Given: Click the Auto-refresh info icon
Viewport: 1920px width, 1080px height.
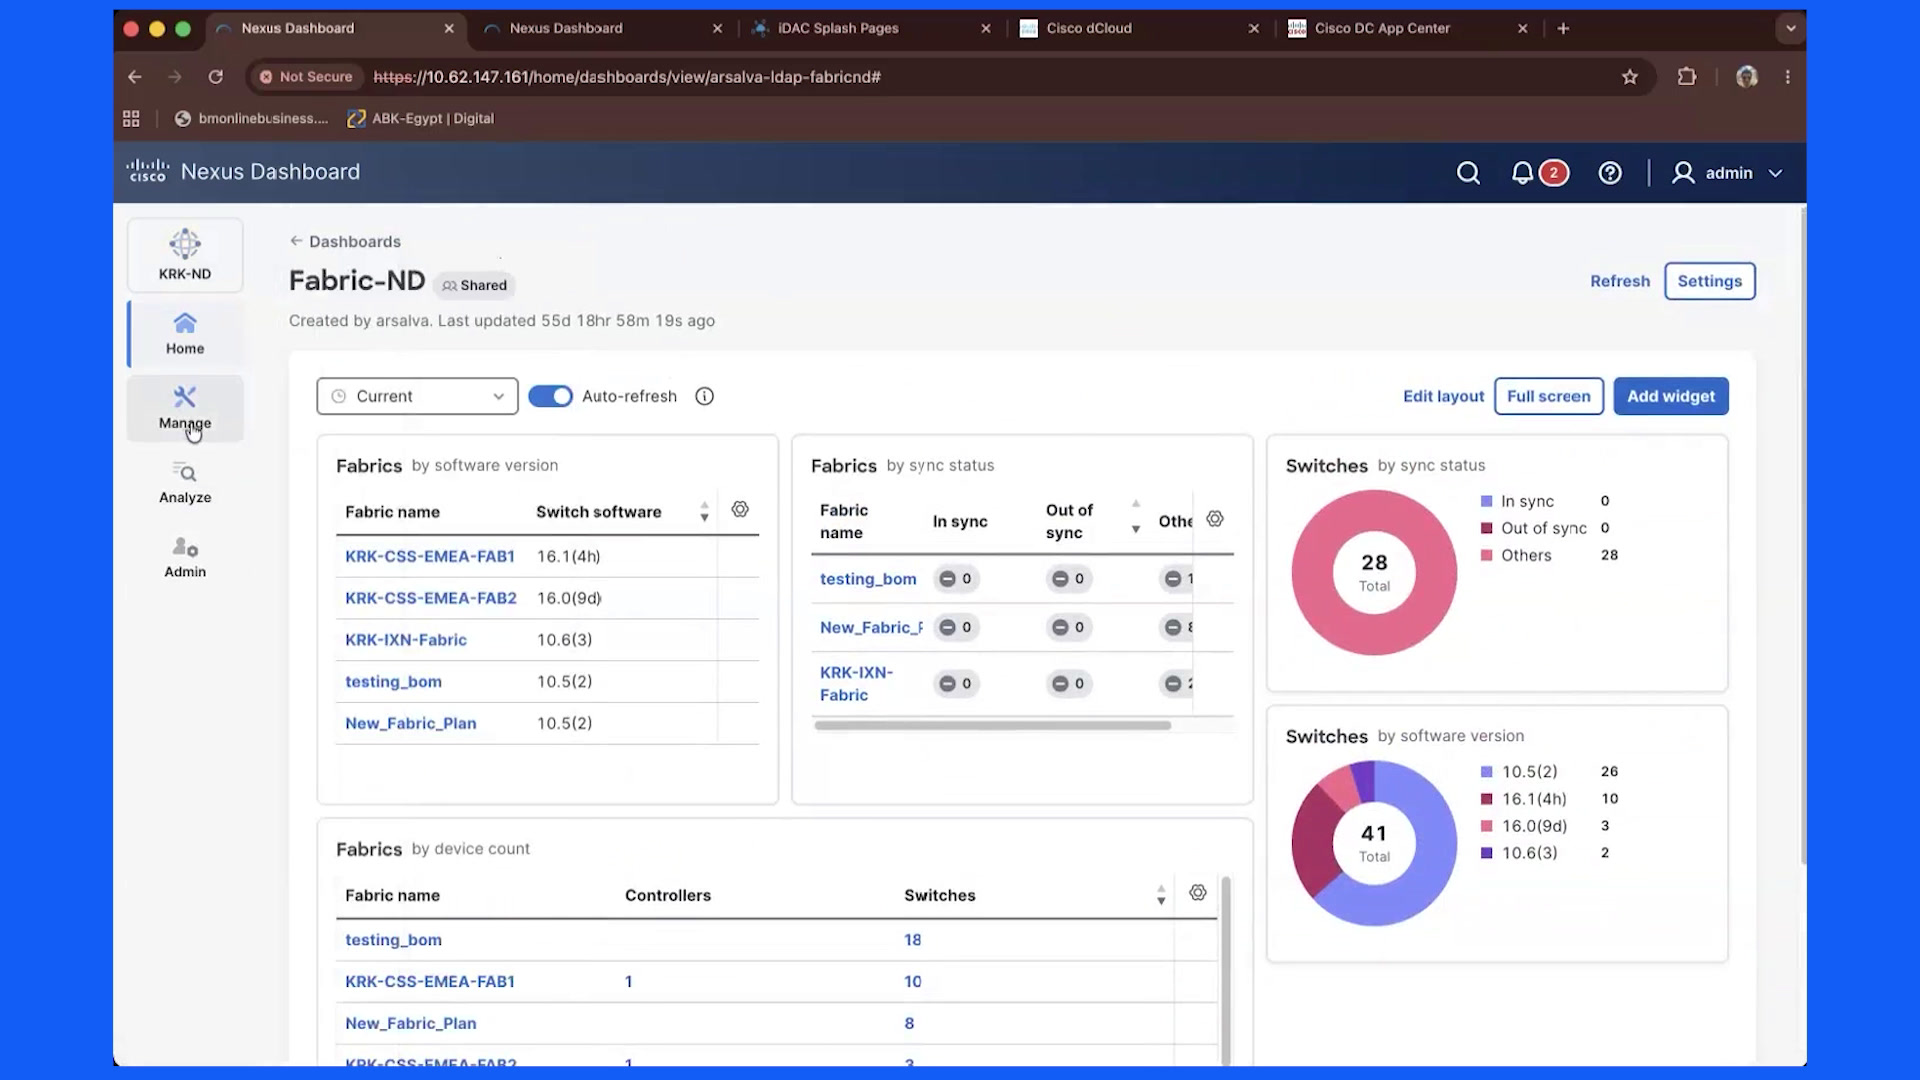Looking at the screenshot, I should pyautogui.click(x=704, y=396).
